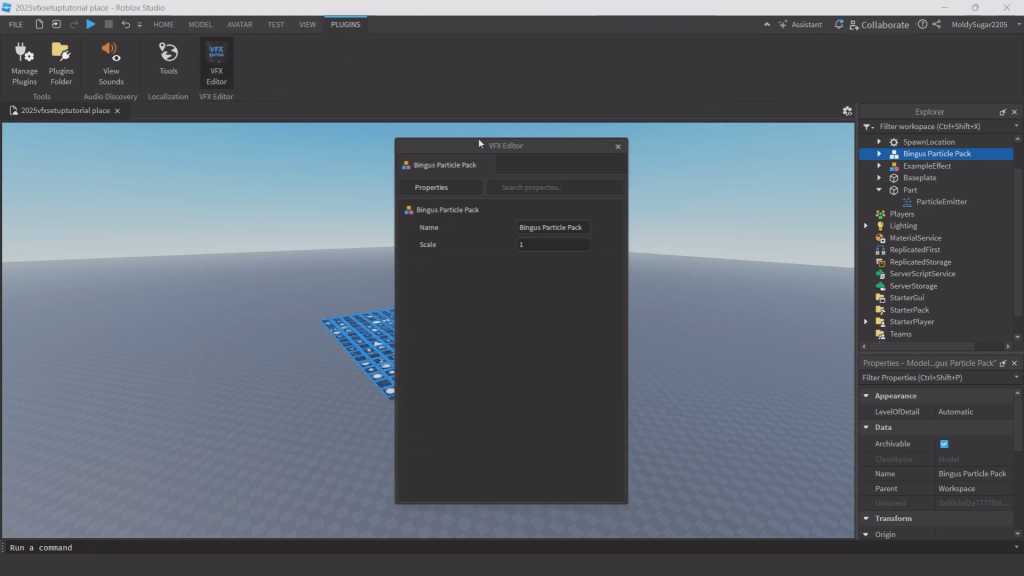This screenshot has height=576, width=1024.
Task: Select the Teams service in Explorer
Action: point(900,334)
